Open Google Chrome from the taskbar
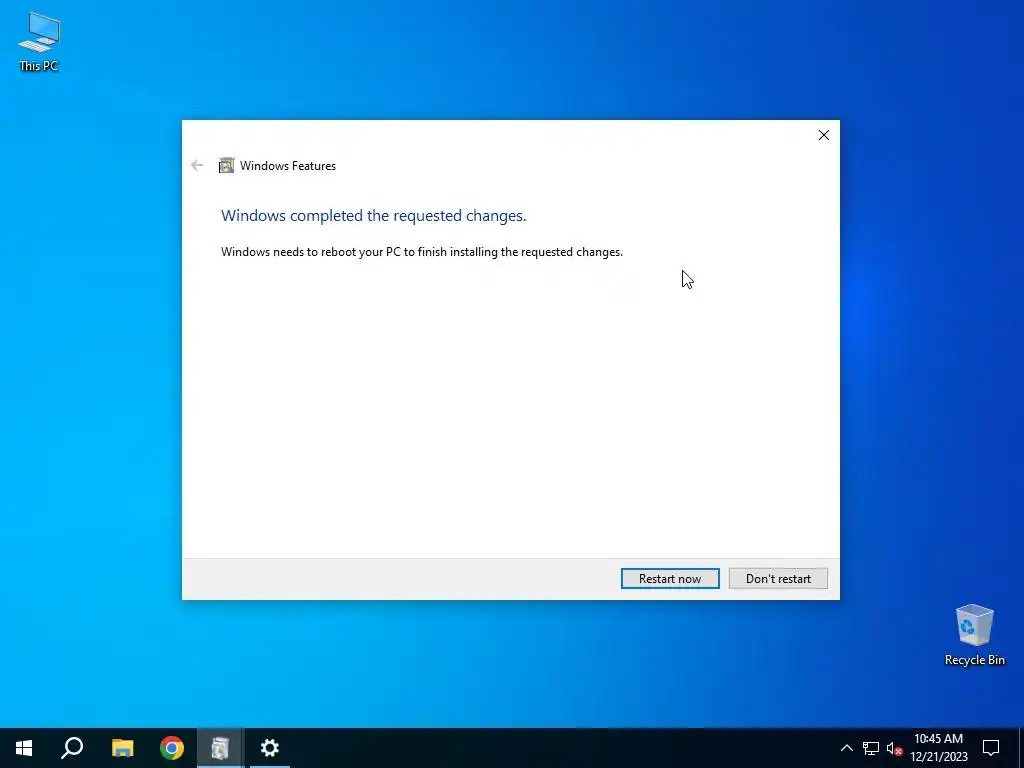Viewport: 1024px width, 768px height. point(172,748)
